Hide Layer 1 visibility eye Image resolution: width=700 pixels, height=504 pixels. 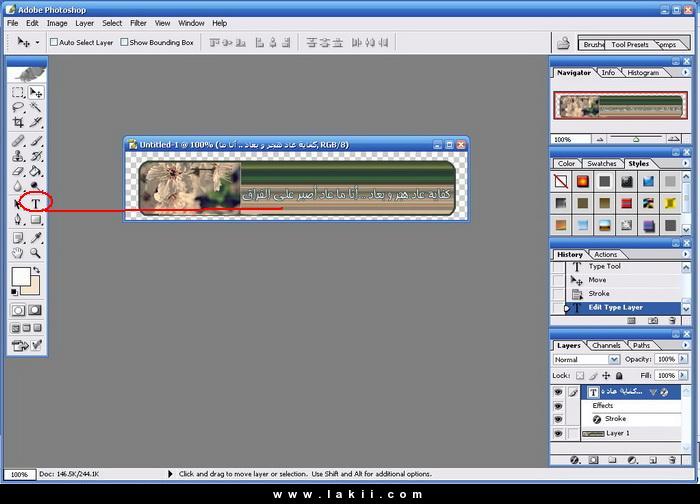[x=558, y=433]
